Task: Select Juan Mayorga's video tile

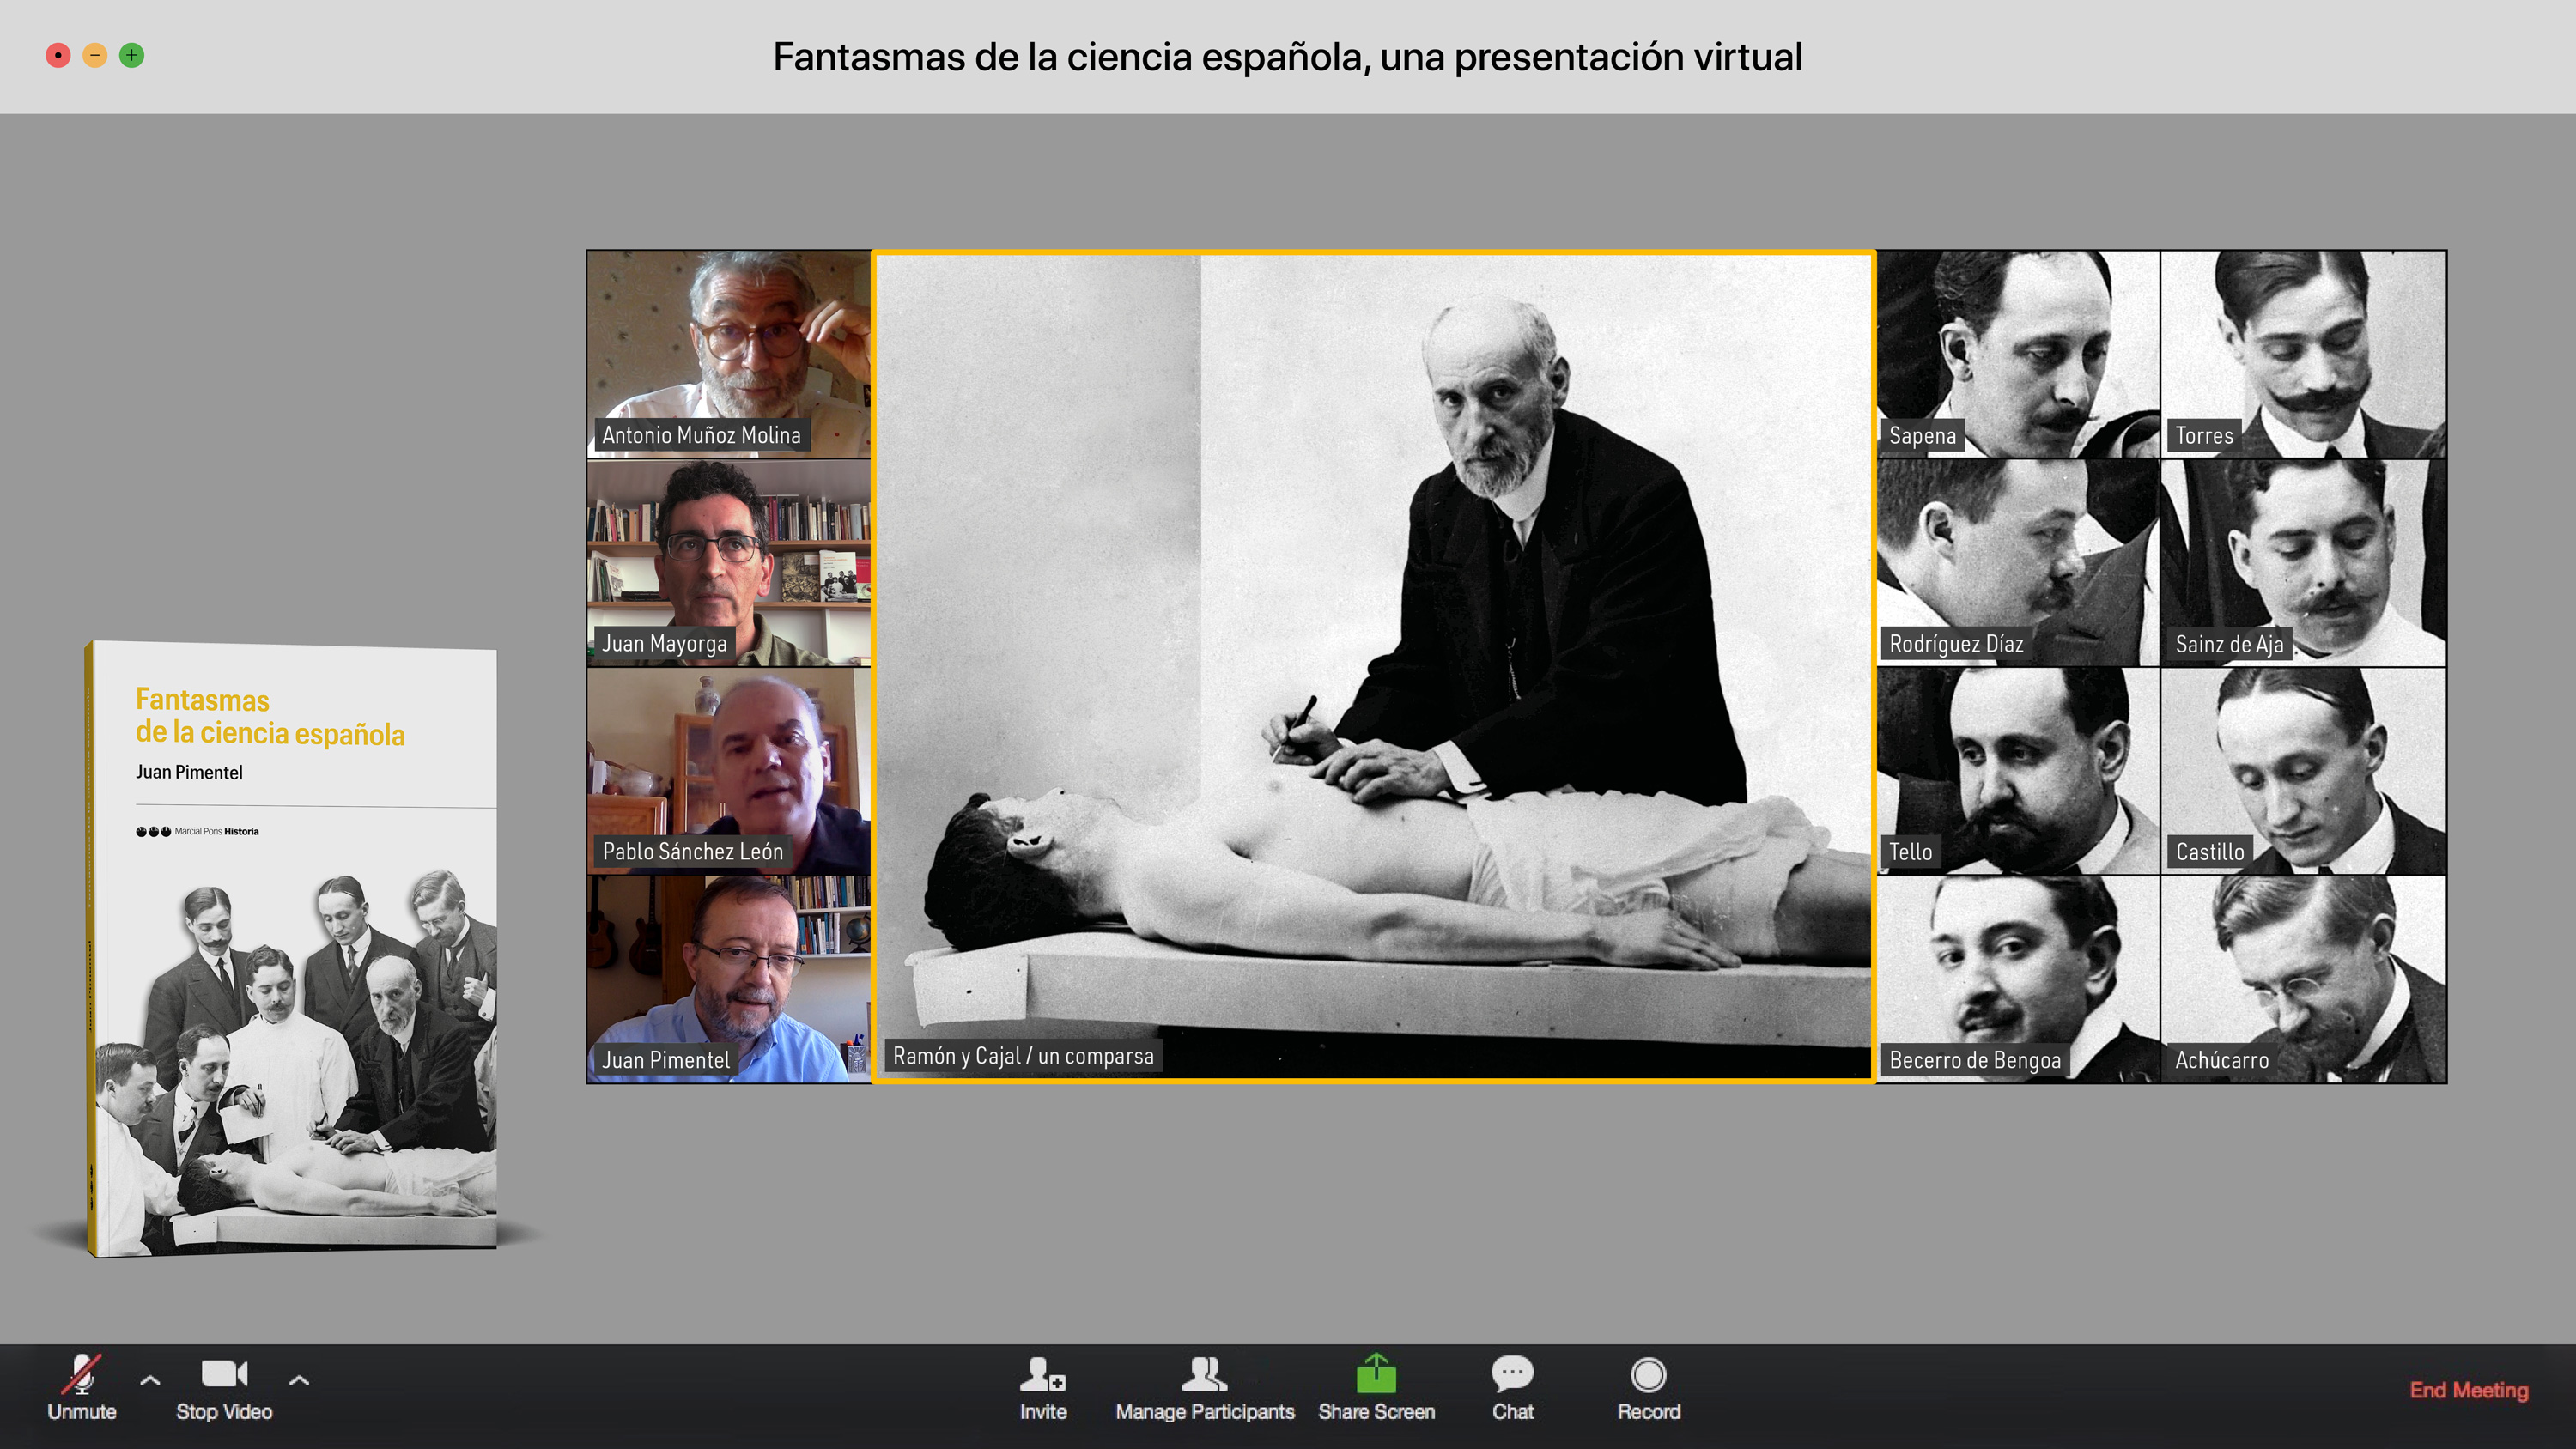Action: click(x=728, y=560)
